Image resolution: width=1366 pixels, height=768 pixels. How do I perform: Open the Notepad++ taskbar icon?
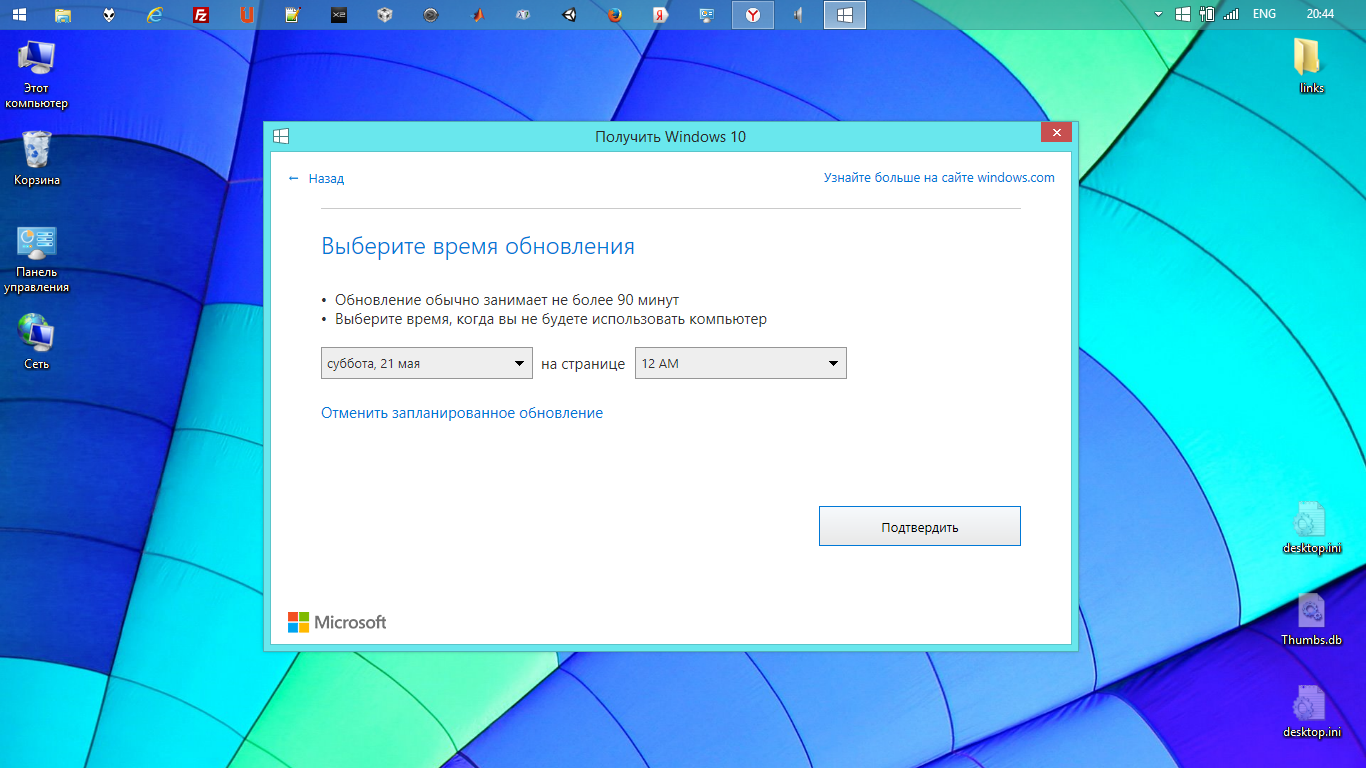[x=293, y=15]
